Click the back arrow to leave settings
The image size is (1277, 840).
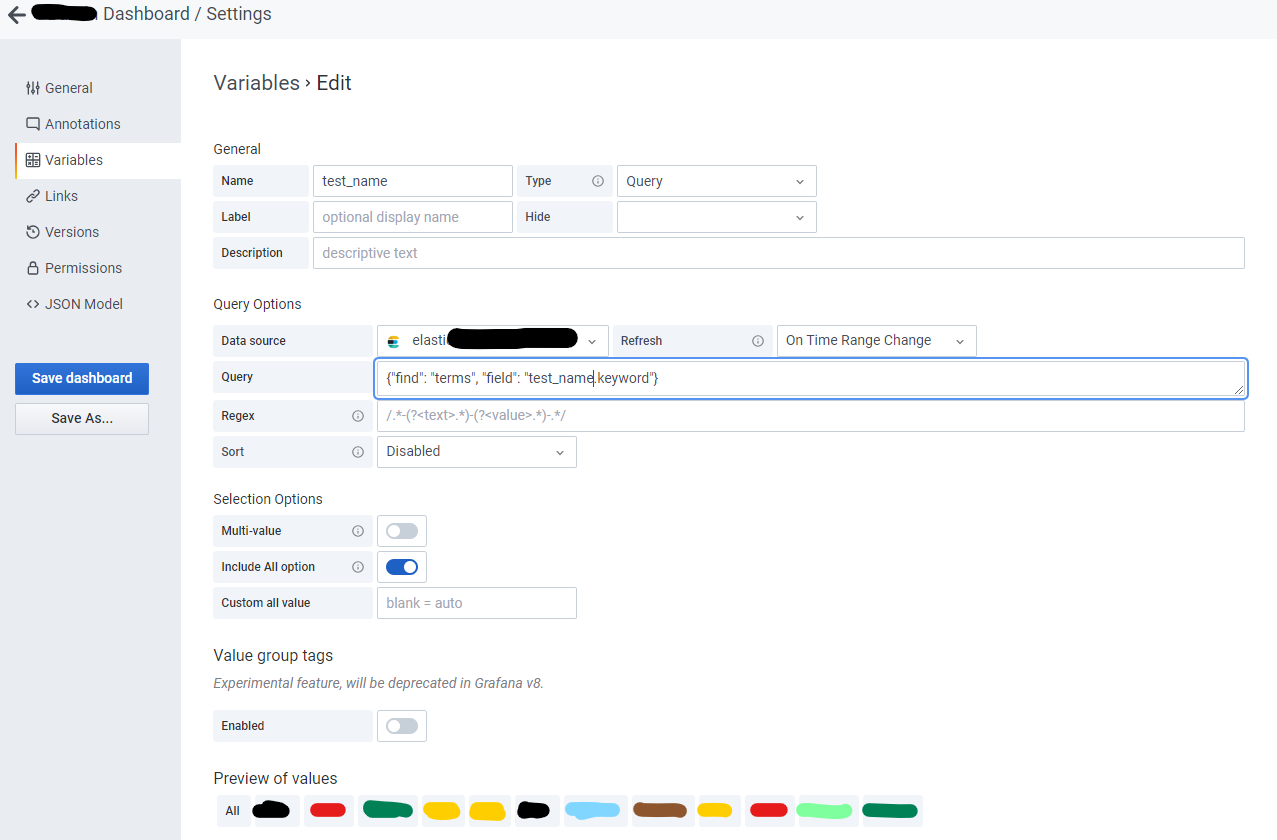[x=14, y=13]
